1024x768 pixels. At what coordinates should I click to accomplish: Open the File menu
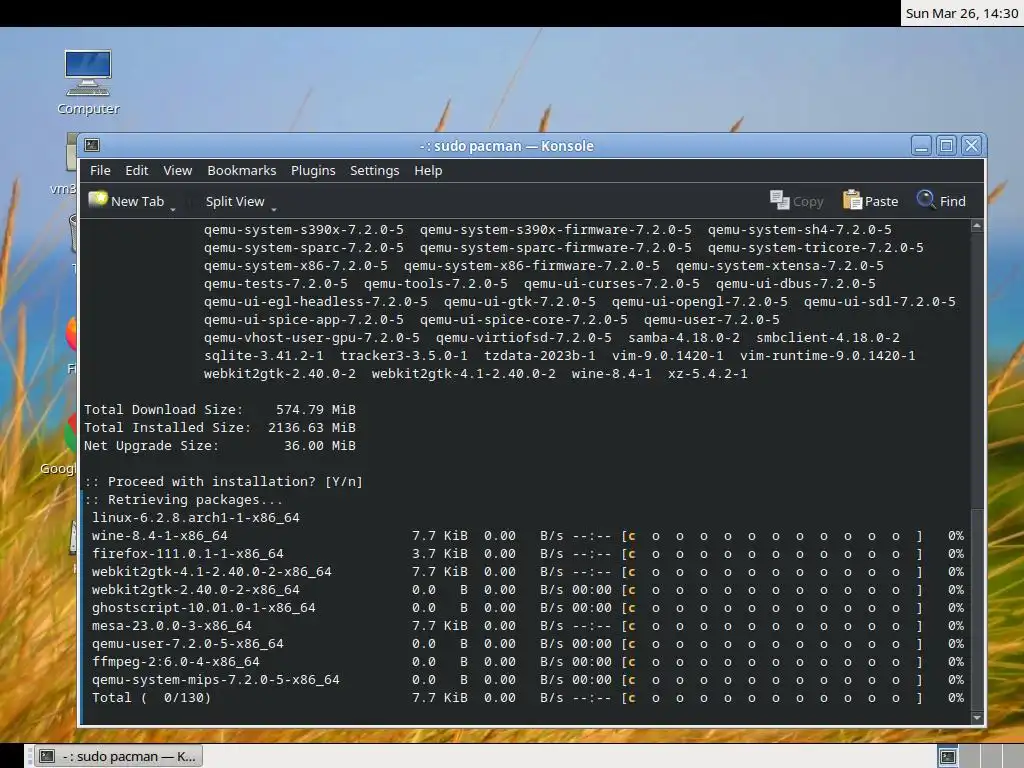pos(100,170)
